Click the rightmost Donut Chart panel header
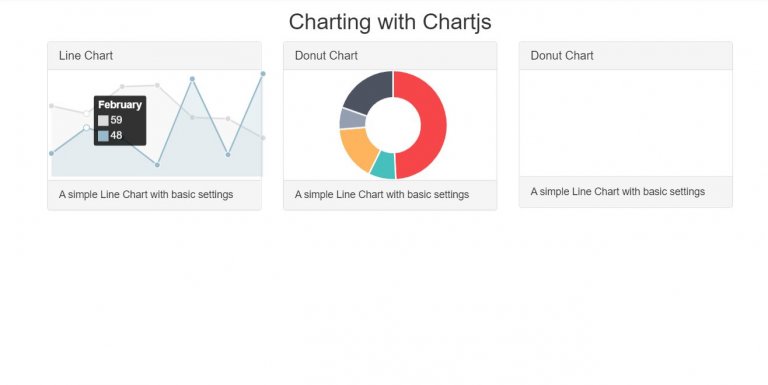 625,56
